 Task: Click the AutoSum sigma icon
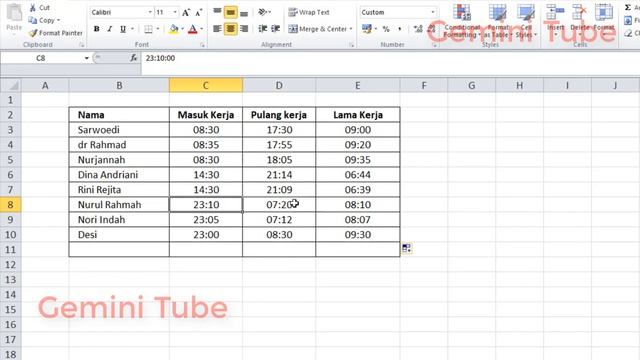coord(628,7)
